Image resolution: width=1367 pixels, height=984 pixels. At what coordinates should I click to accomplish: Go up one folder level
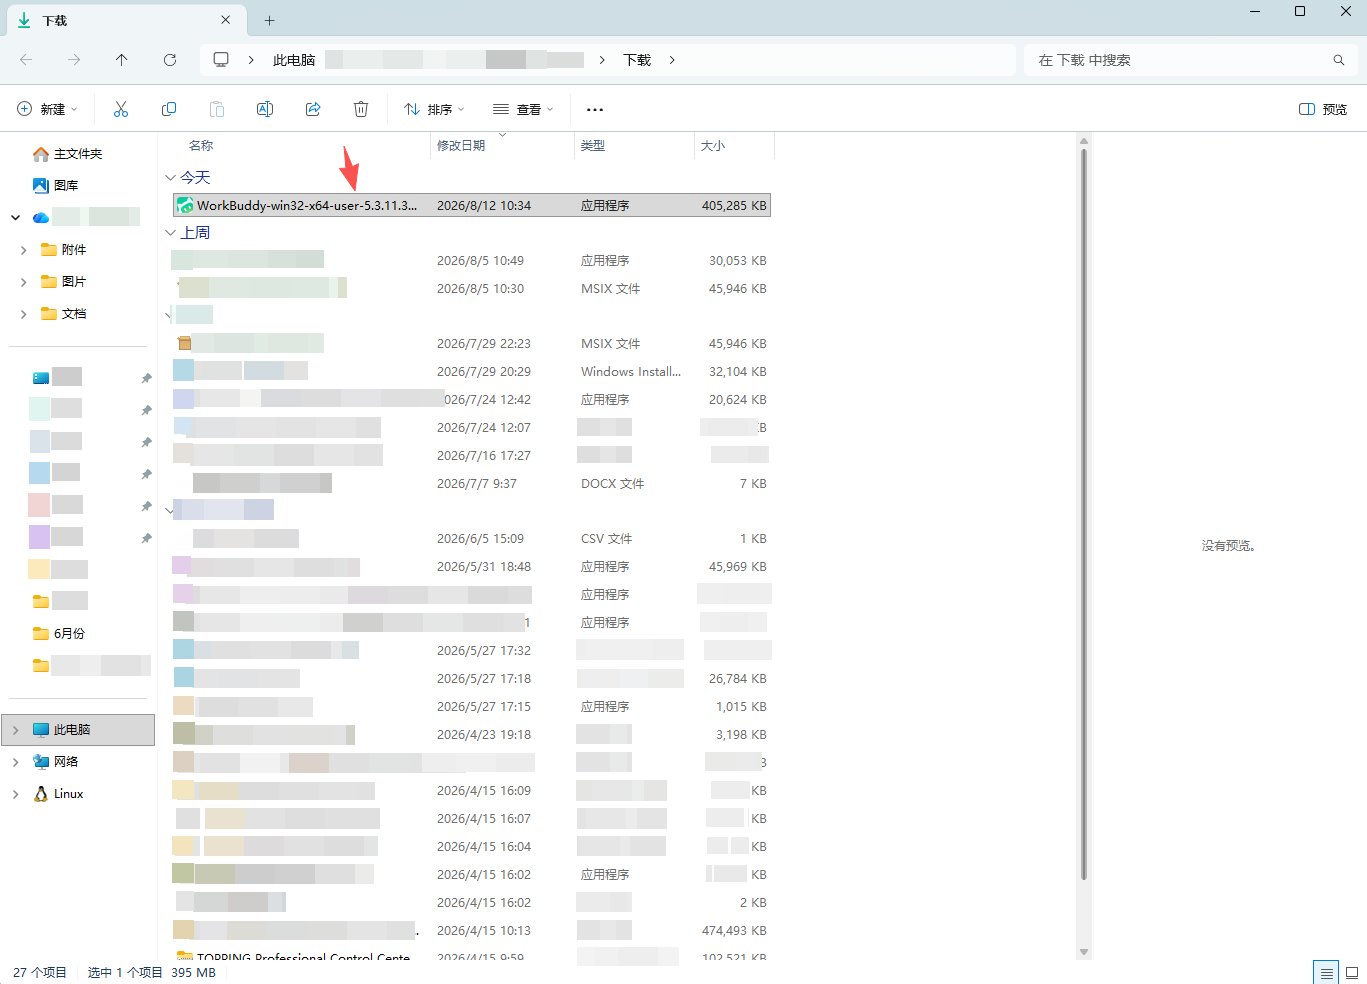pyautogui.click(x=122, y=60)
